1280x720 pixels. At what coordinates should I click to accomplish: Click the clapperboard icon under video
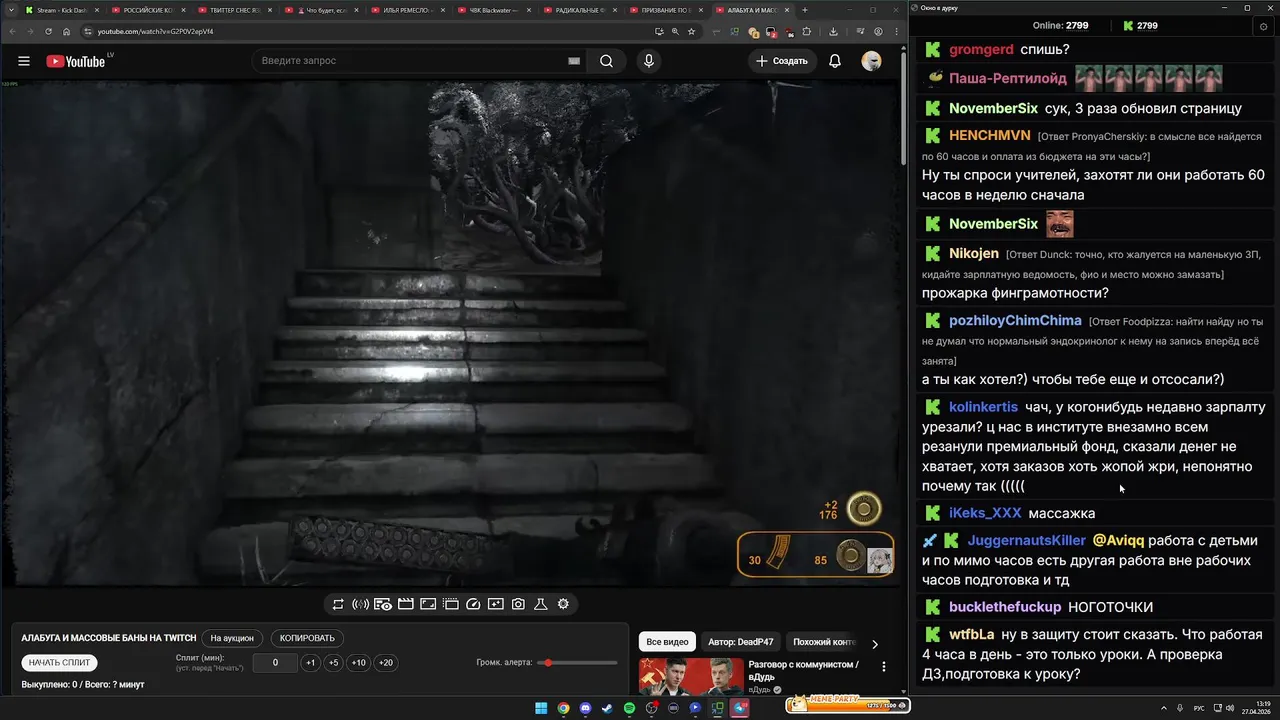pyautogui.click(x=406, y=604)
